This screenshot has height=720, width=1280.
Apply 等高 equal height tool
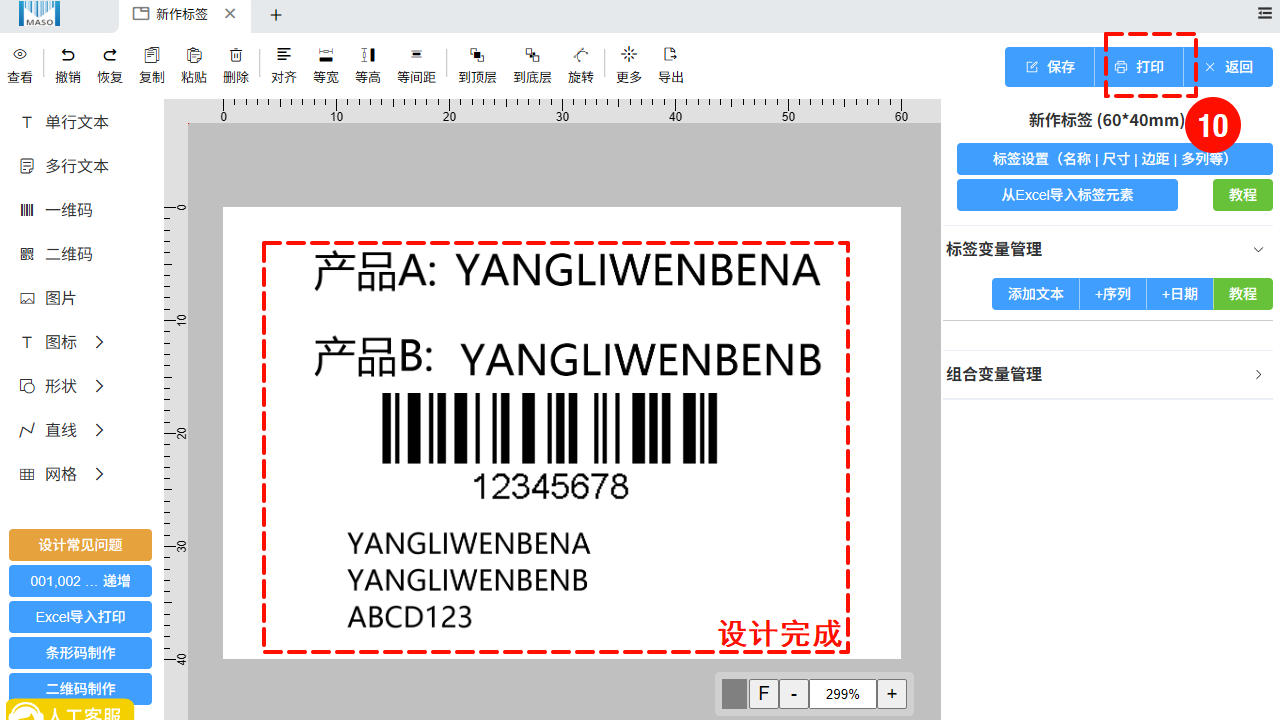pyautogui.click(x=368, y=55)
